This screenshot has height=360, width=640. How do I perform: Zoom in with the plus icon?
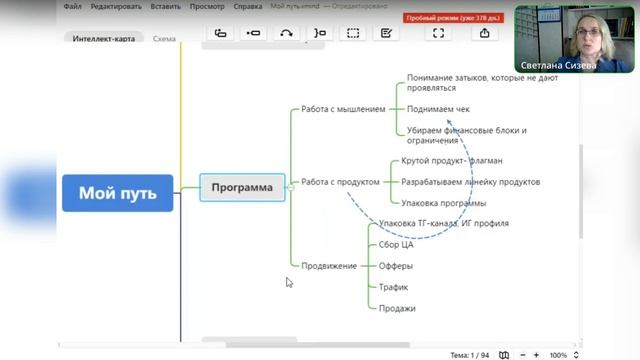pyautogui.click(x=536, y=355)
